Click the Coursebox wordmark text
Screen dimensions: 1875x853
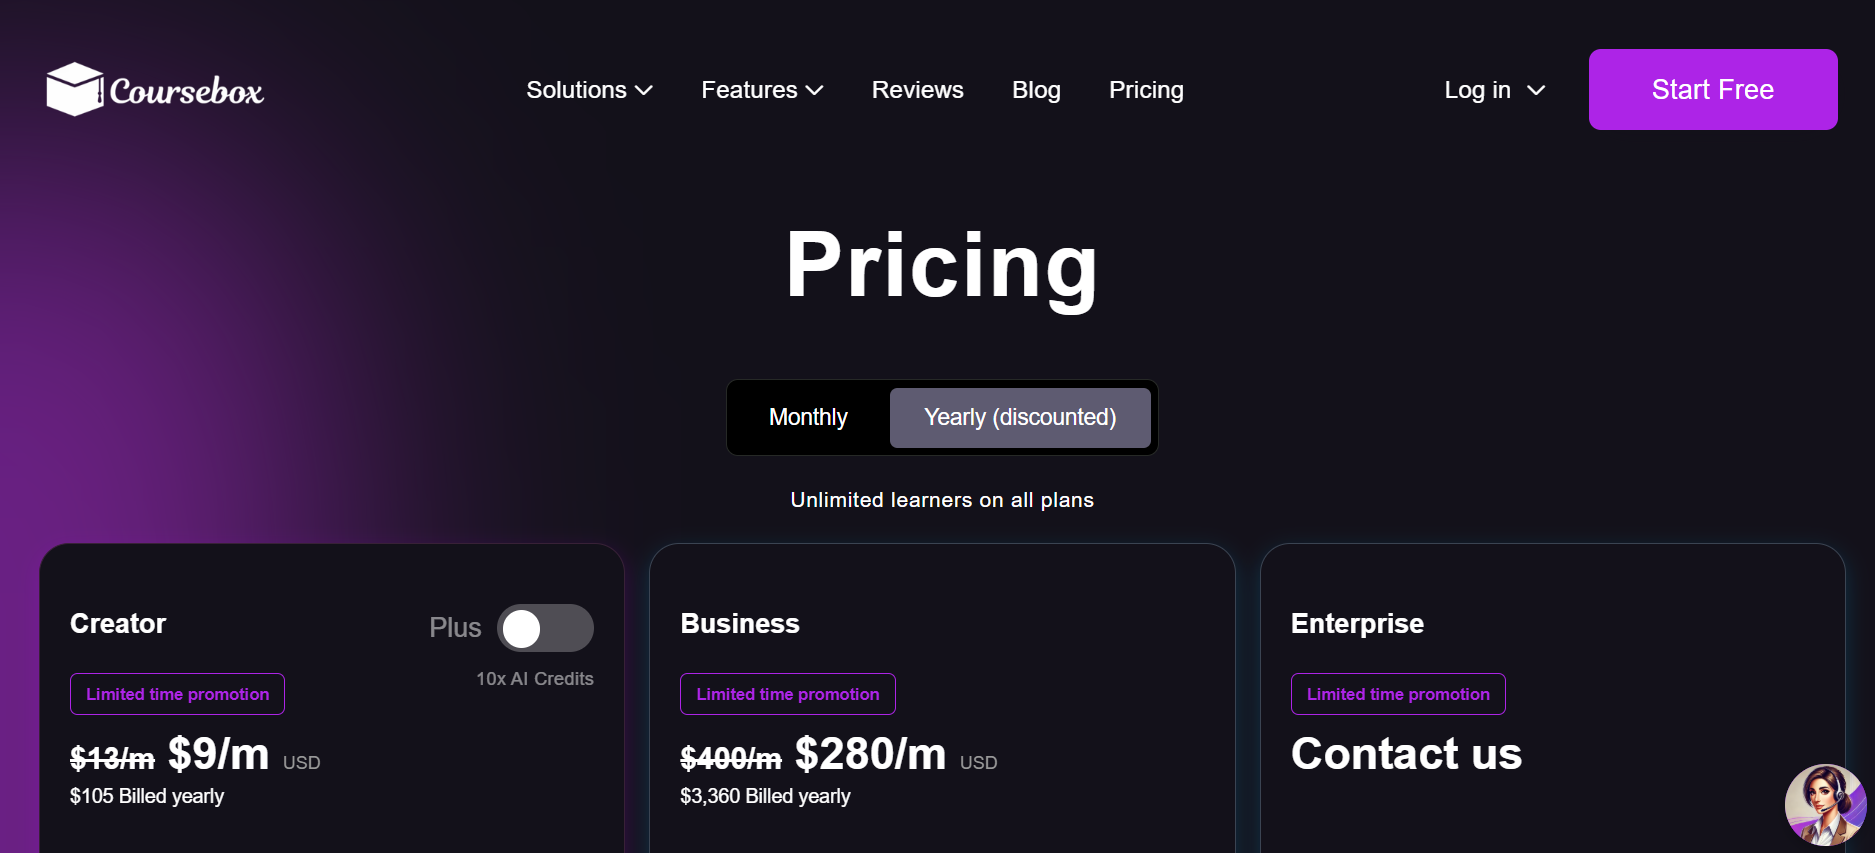[186, 91]
